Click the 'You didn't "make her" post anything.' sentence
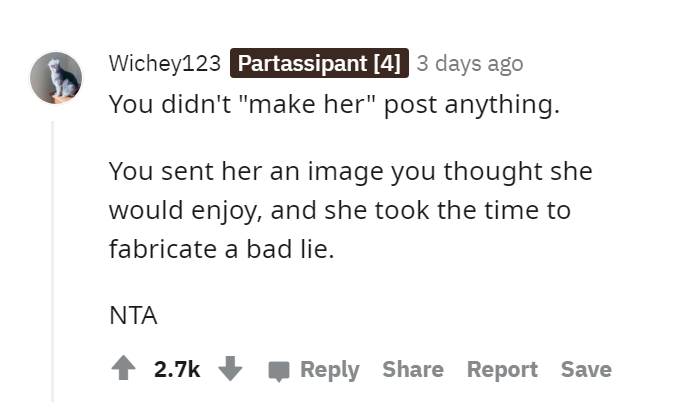Screen dimensions: 675x402 click(334, 105)
